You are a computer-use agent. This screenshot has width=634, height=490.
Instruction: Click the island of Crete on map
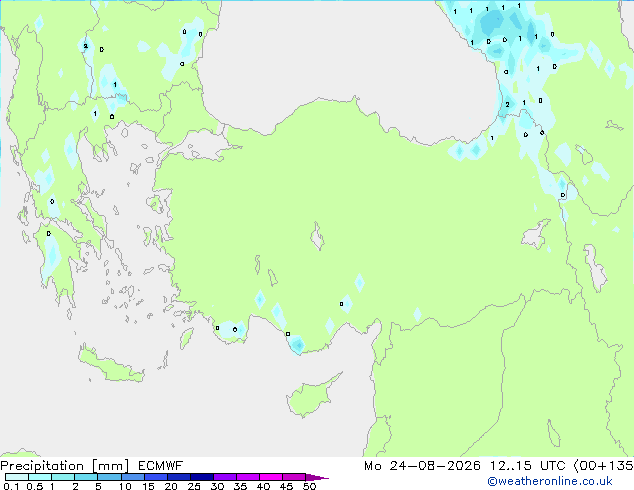point(110,365)
